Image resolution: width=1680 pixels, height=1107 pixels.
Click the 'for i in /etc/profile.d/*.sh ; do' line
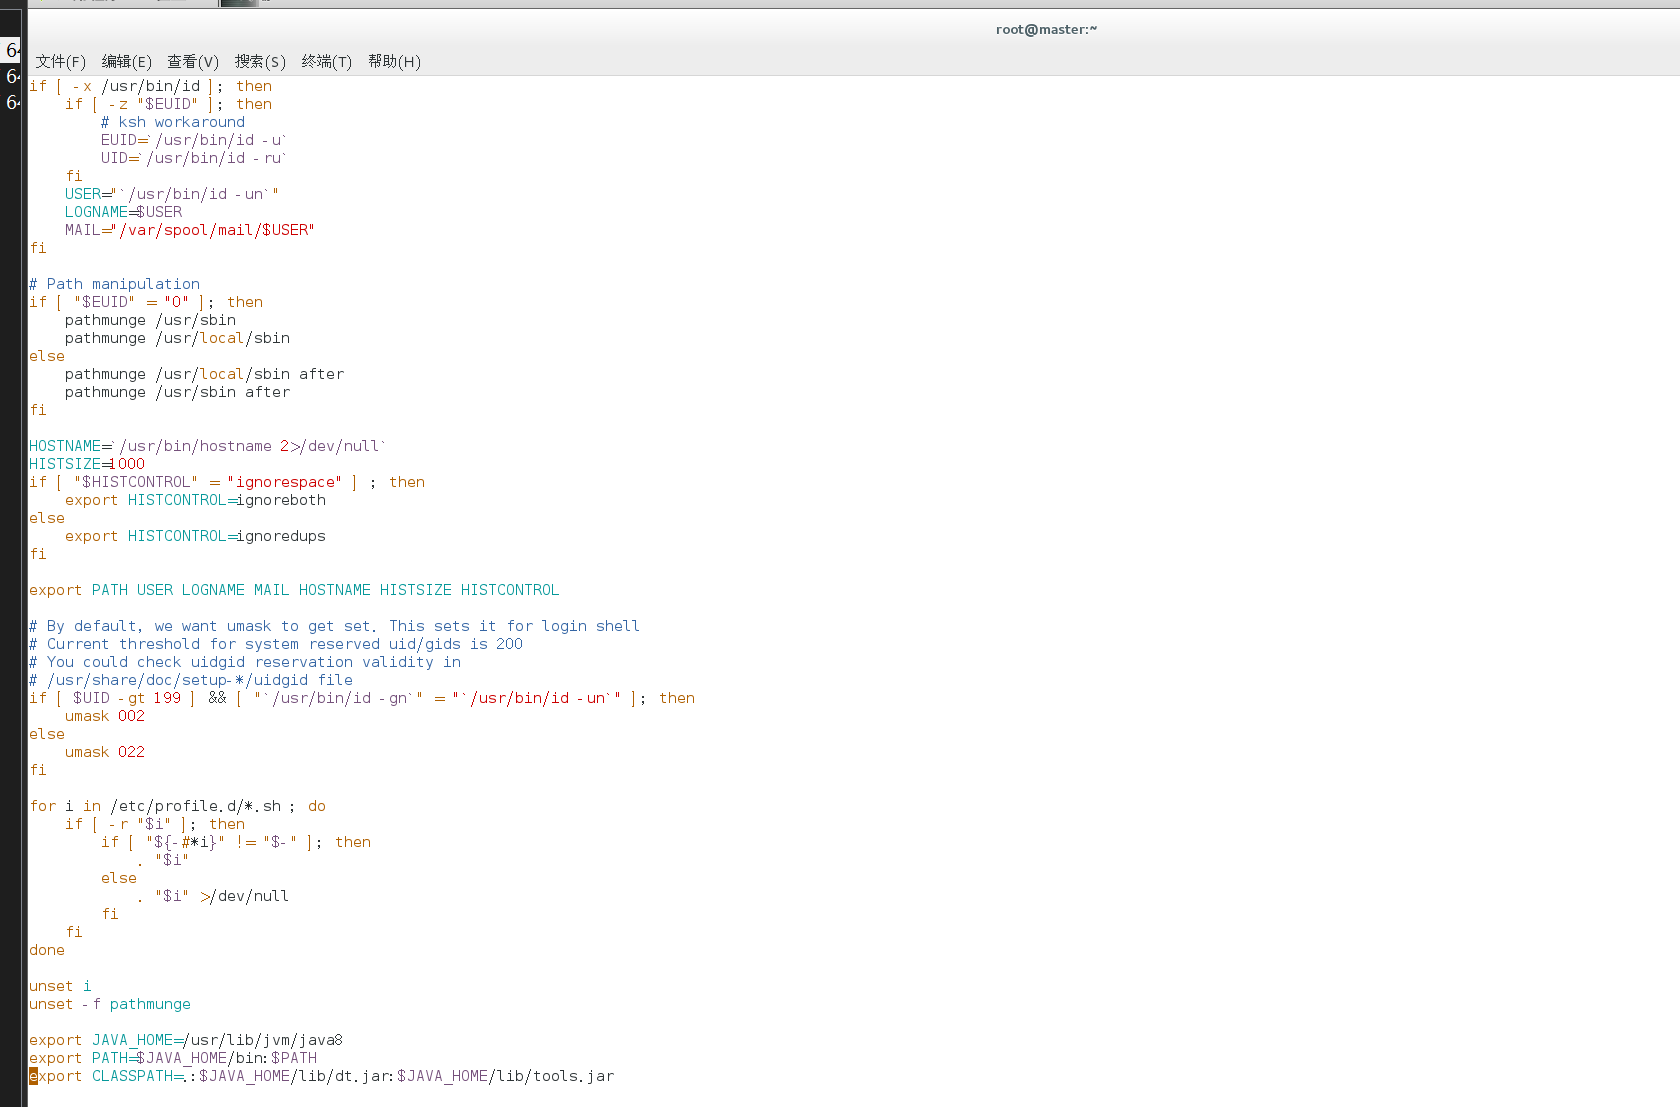click(178, 806)
